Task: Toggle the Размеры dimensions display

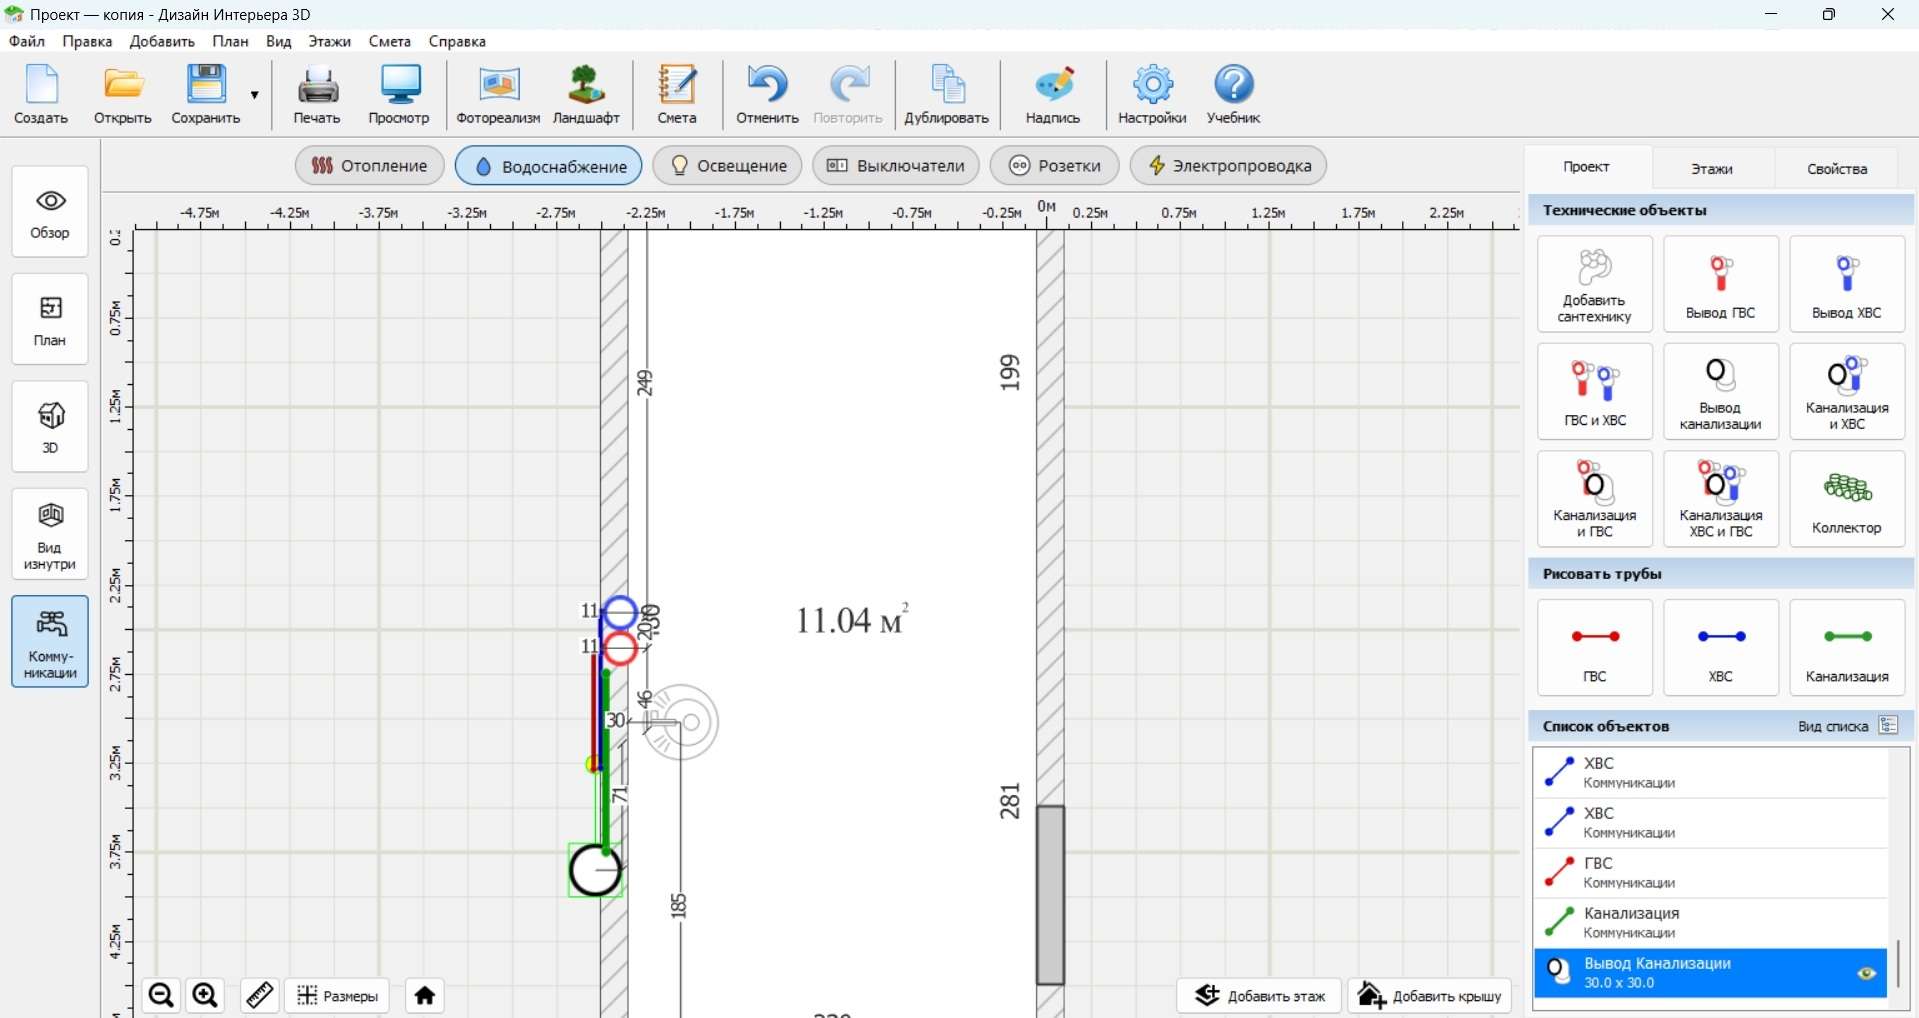Action: [x=338, y=995]
